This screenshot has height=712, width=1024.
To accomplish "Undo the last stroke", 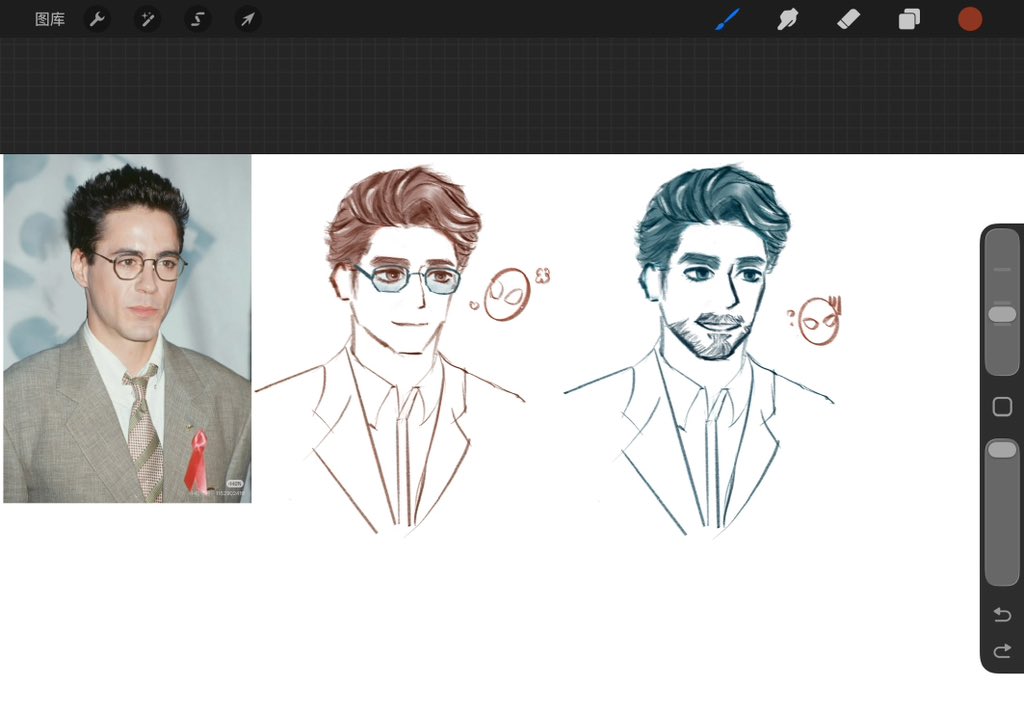I will point(1002,615).
